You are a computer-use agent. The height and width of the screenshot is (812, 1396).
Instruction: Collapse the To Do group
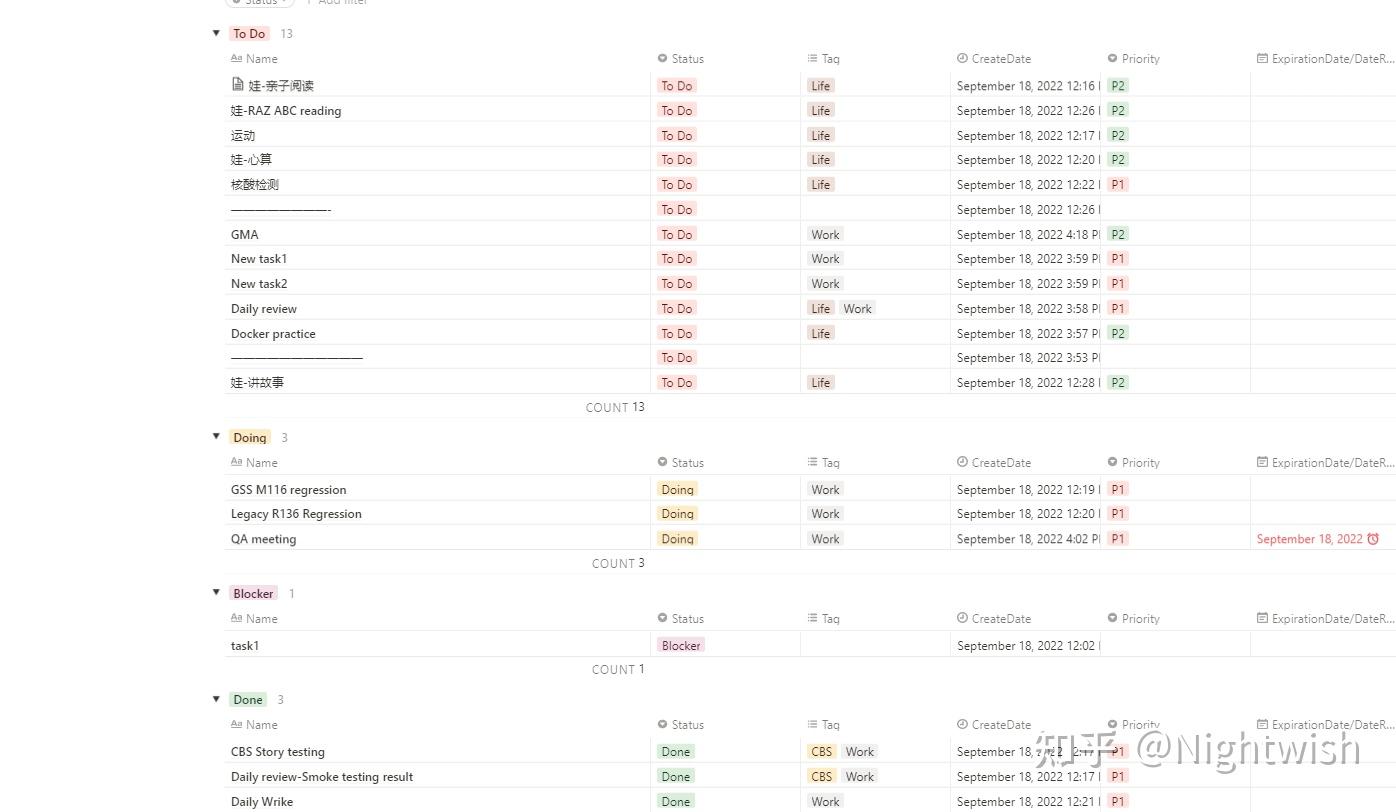pyautogui.click(x=216, y=33)
